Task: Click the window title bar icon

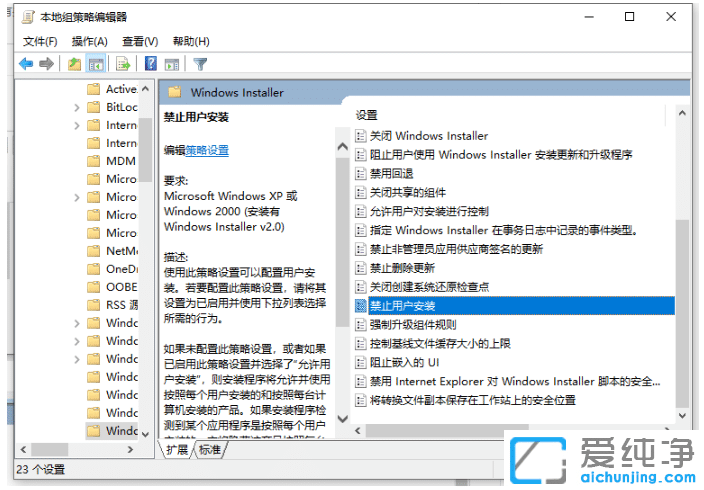Action: (x=28, y=17)
